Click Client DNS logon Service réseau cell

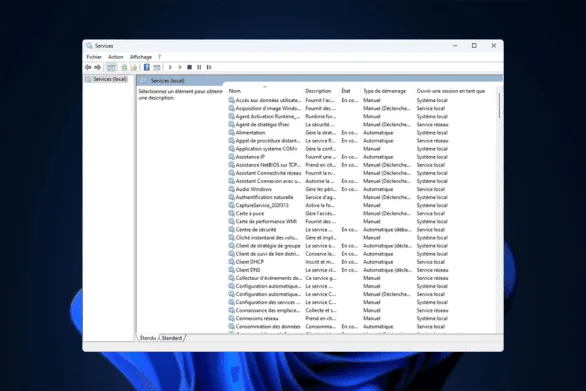coord(432,270)
